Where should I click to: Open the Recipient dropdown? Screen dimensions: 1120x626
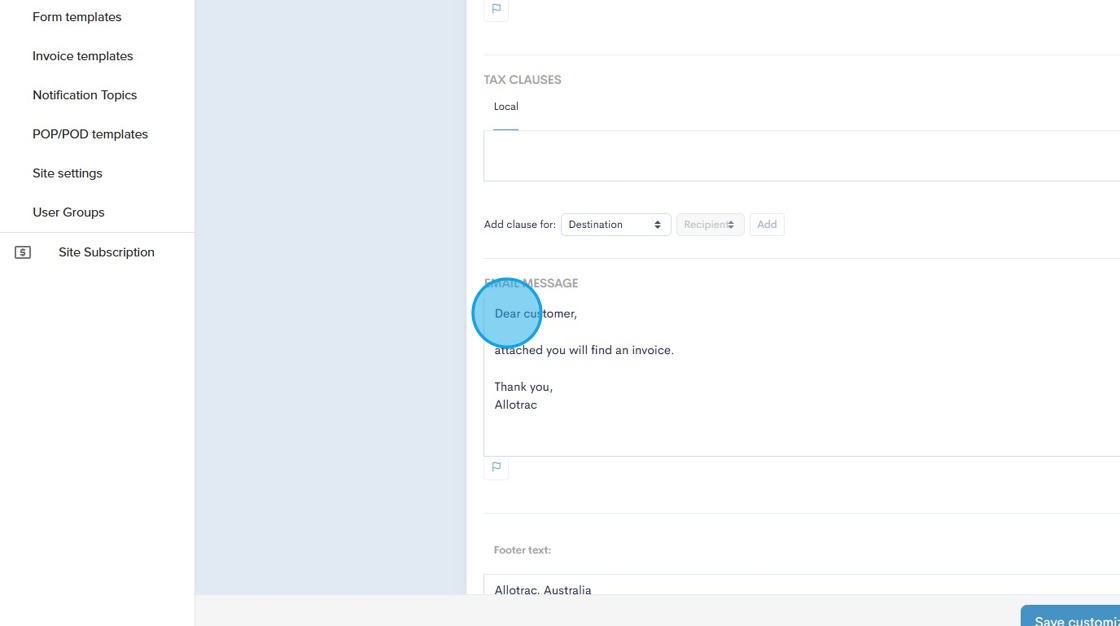[710, 225]
